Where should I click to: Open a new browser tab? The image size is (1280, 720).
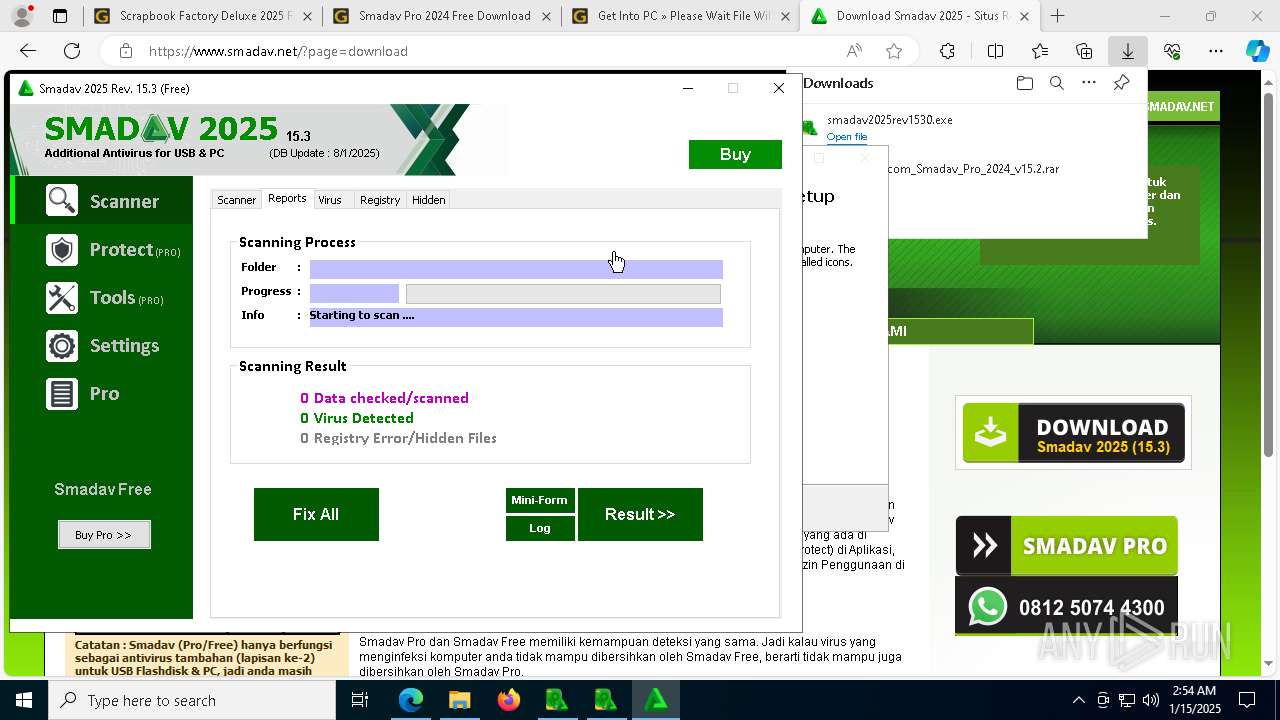pos(1057,16)
